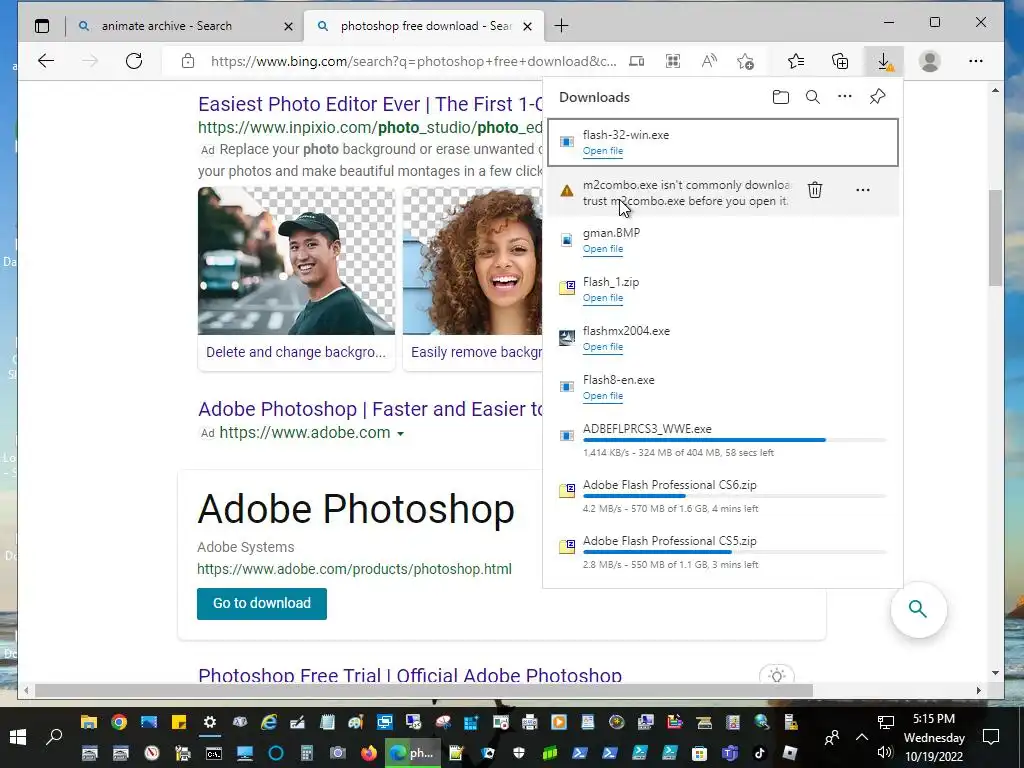Close the photoshop free download tab
1024x768 pixels.
coord(528,26)
